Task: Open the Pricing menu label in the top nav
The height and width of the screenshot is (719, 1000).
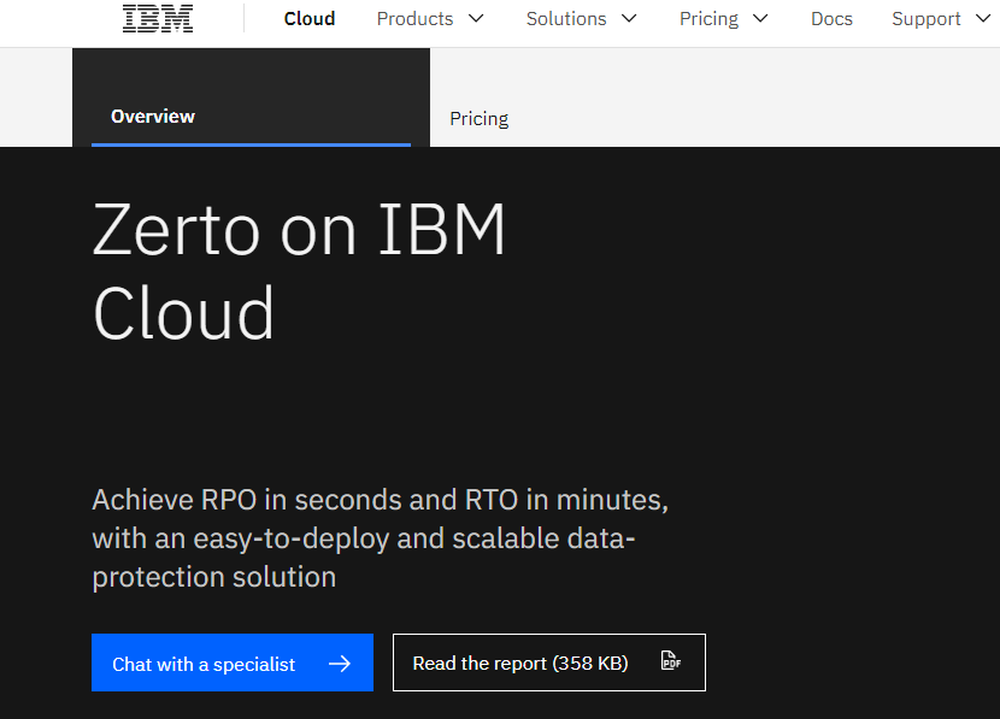Action: point(709,19)
